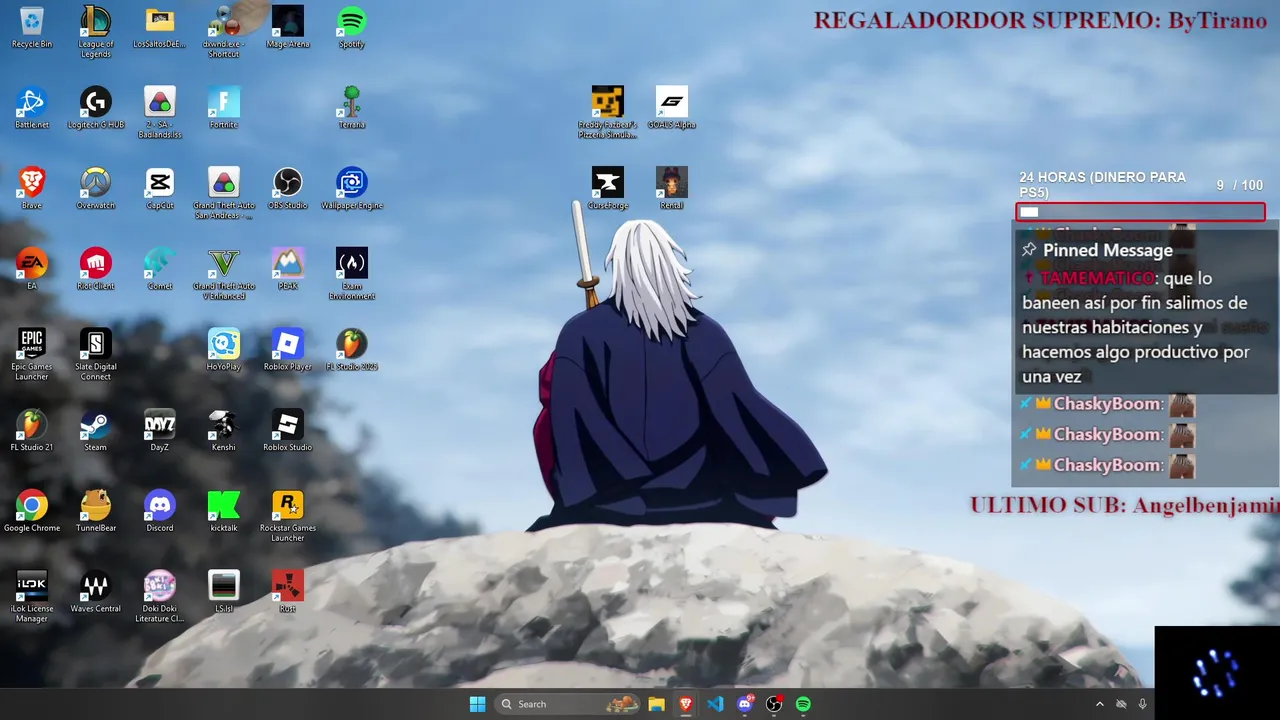Open CurseForge desktop icon
The height and width of the screenshot is (720, 1280).
click(x=608, y=189)
